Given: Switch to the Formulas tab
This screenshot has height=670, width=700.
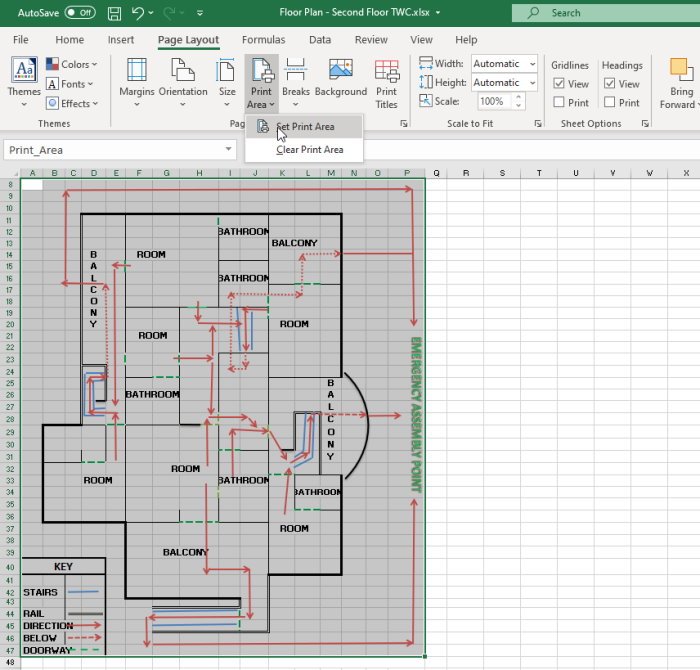Looking at the screenshot, I should [x=263, y=40].
